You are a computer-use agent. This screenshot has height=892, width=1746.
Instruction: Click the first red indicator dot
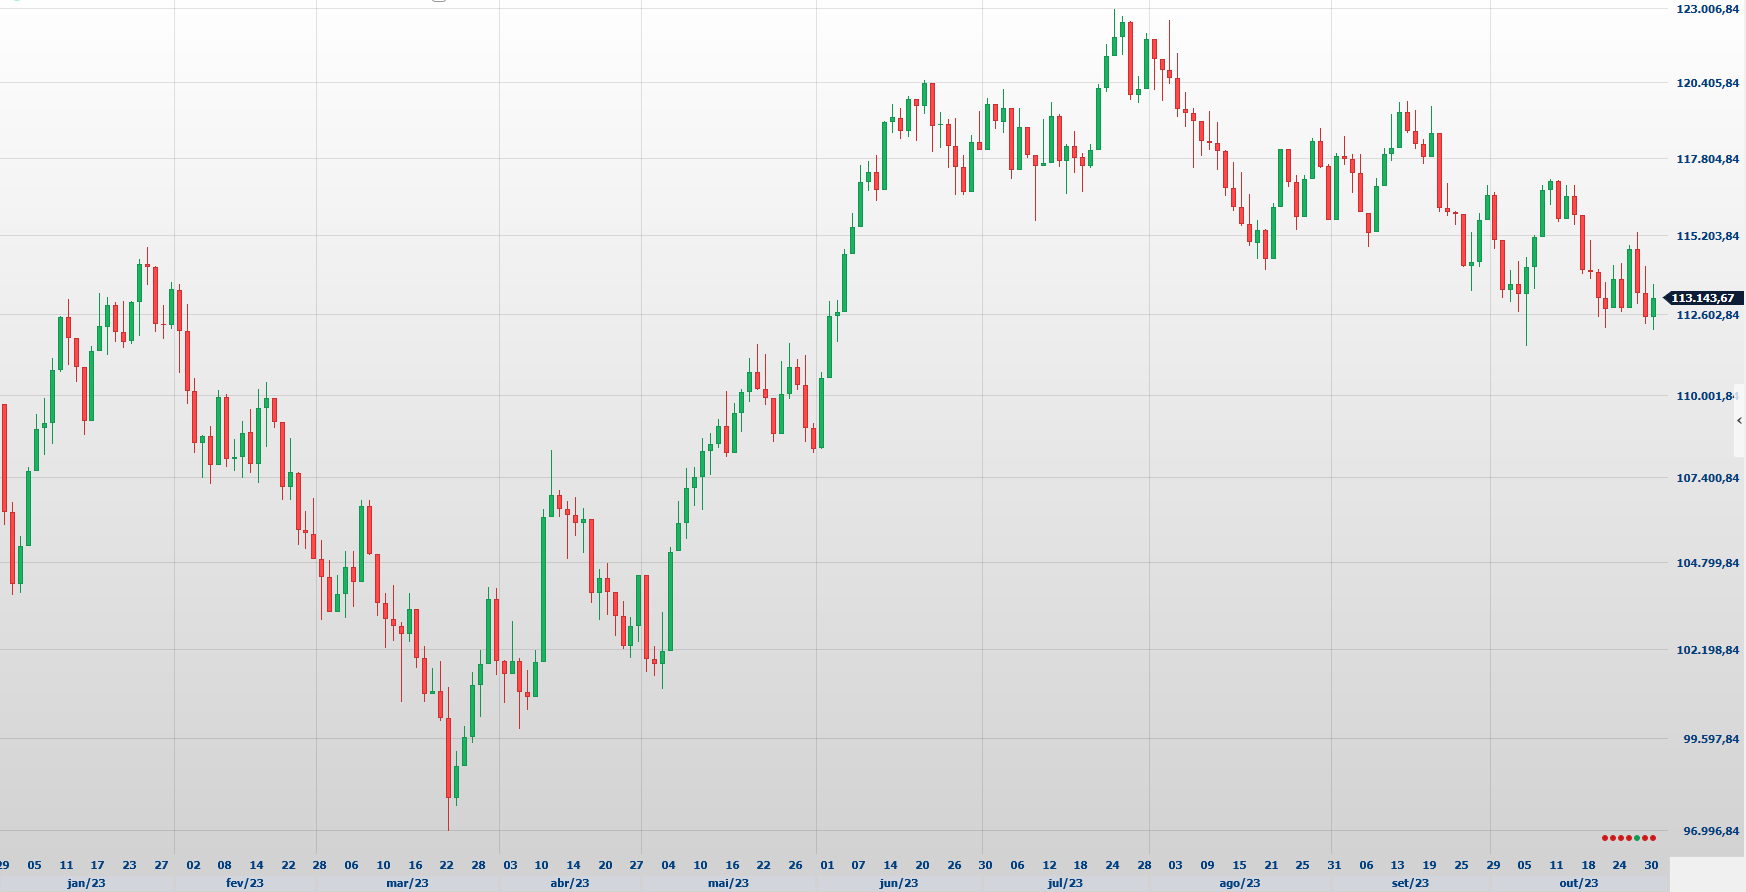pos(1604,838)
